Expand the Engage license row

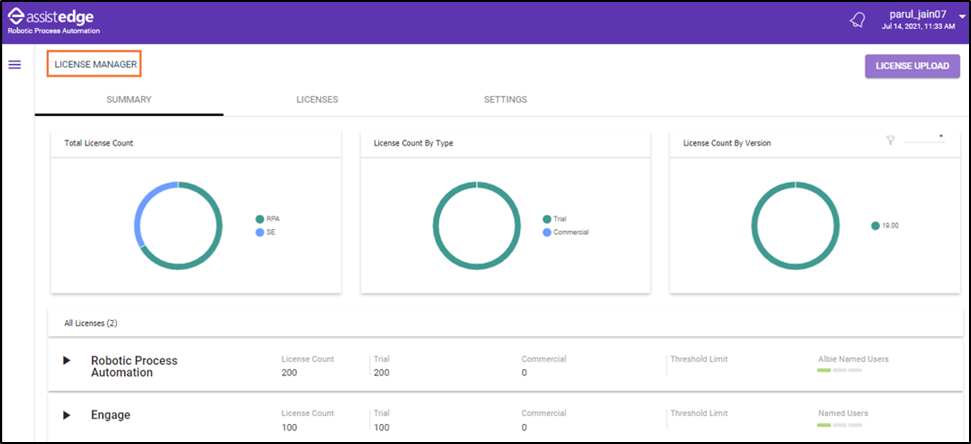(67, 415)
